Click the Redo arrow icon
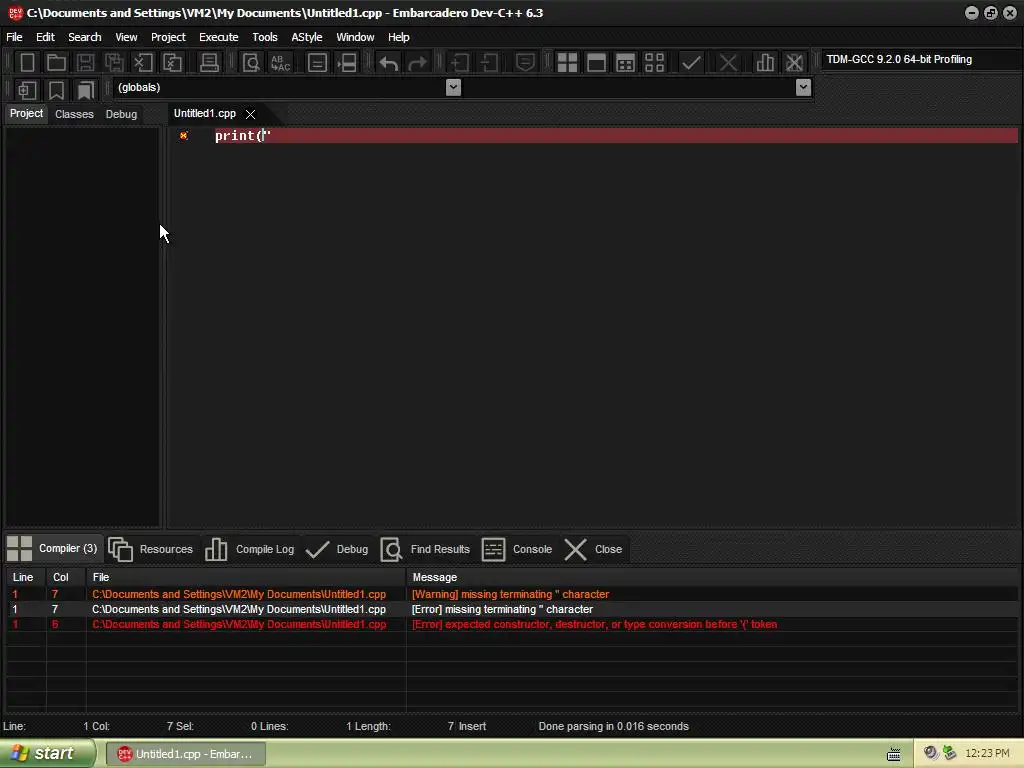Screen dimensions: 1024x768 click(417, 63)
